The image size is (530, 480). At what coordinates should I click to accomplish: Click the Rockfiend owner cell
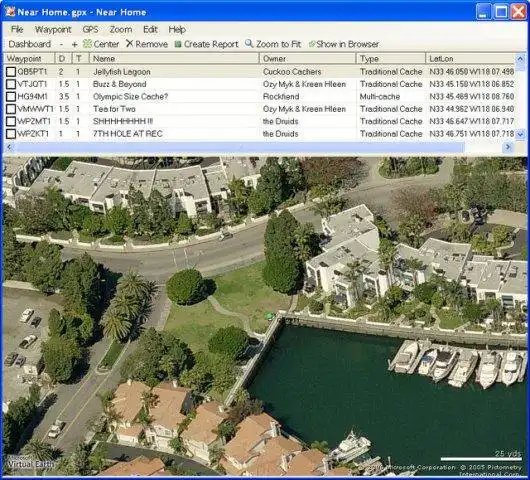point(281,96)
